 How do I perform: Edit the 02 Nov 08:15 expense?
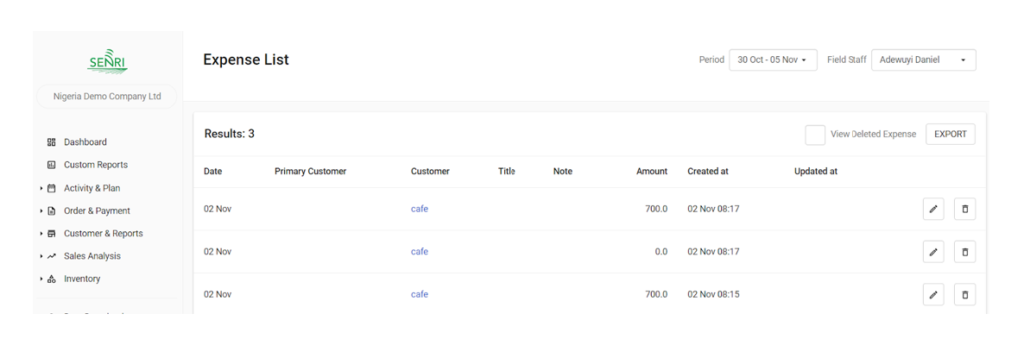tap(933, 295)
